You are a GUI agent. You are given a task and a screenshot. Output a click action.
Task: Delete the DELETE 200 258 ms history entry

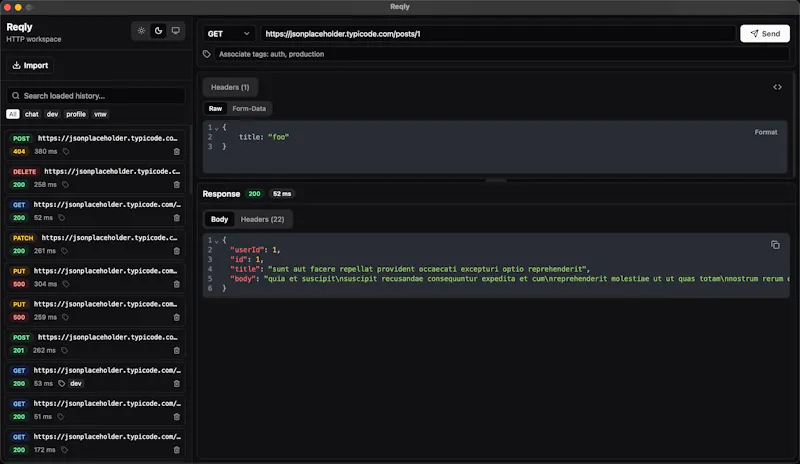click(x=177, y=185)
